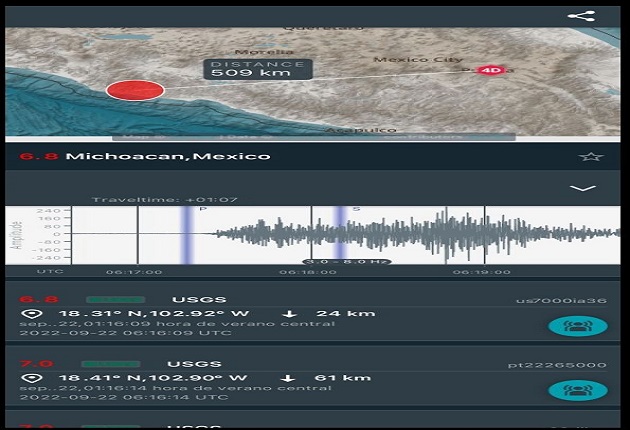Tap the 06:18:00 time axis label

[308, 272]
